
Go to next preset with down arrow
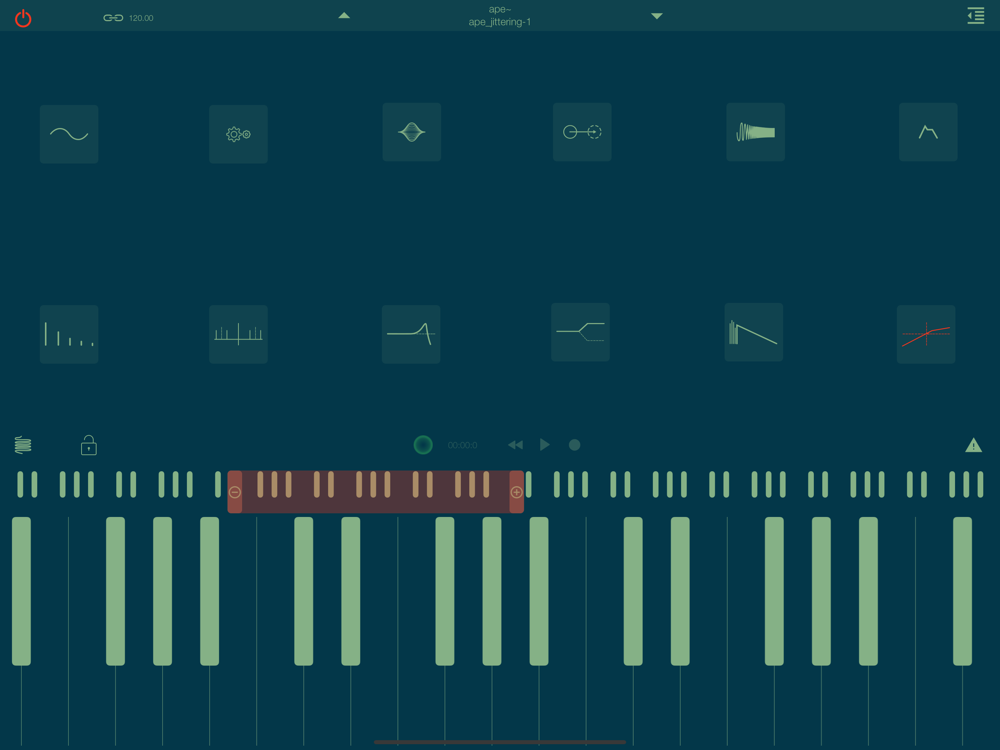(x=656, y=16)
